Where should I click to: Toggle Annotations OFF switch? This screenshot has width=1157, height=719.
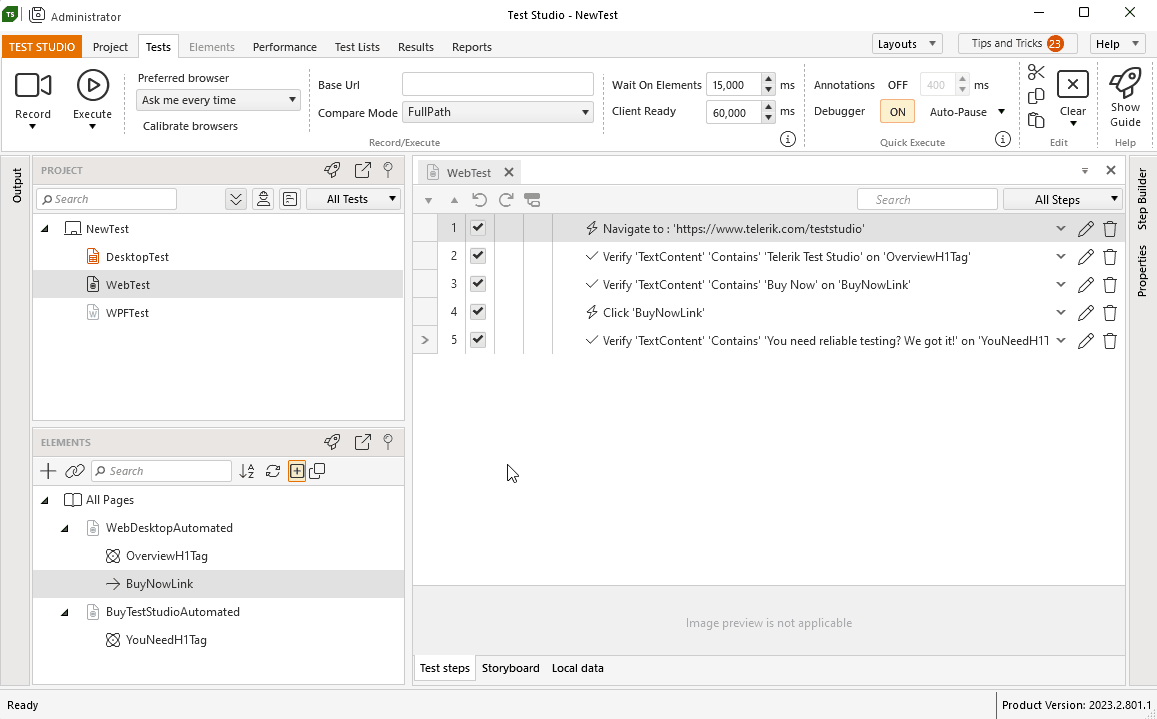(x=897, y=85)
